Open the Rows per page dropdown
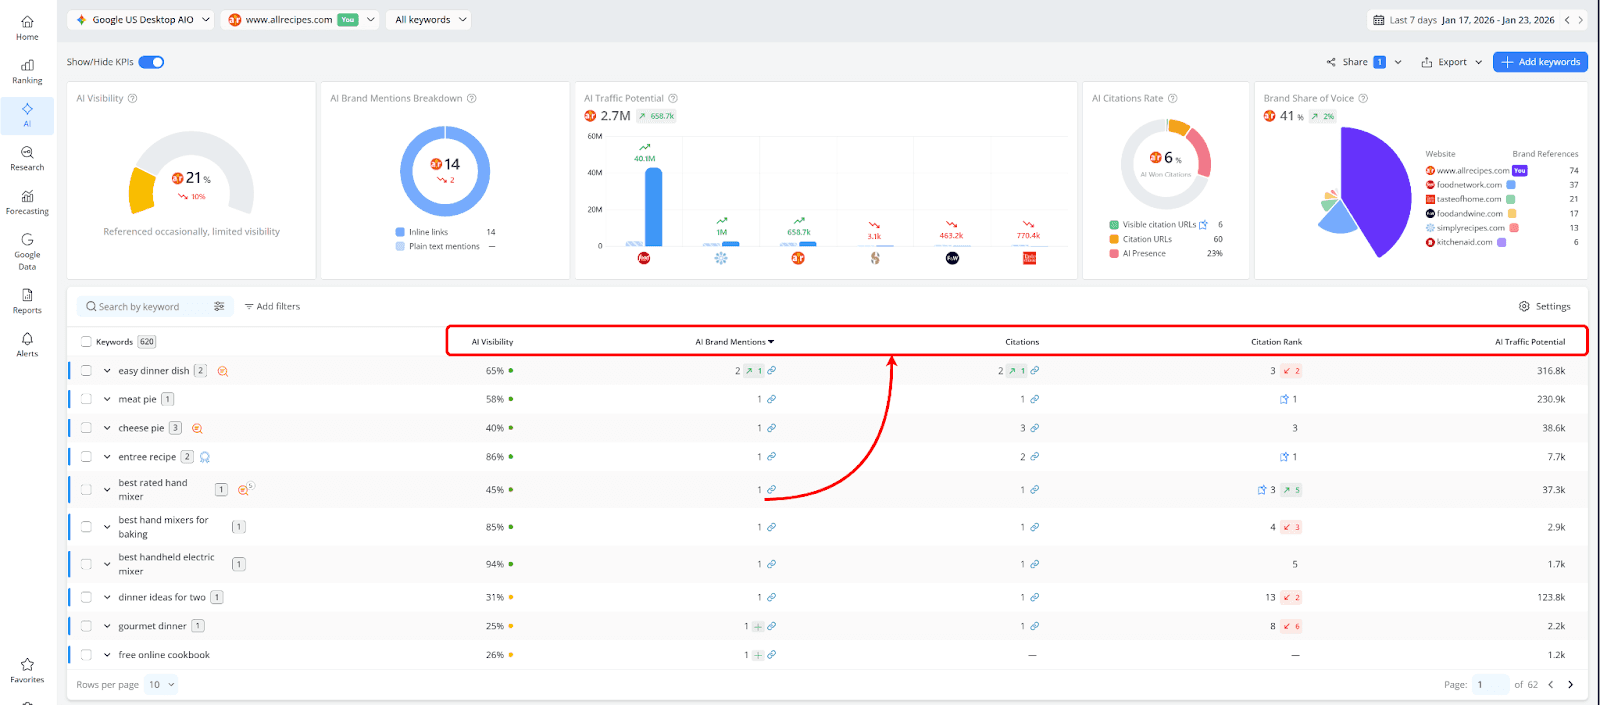This screenshot has width=1600, height=705. pos(161,685)
